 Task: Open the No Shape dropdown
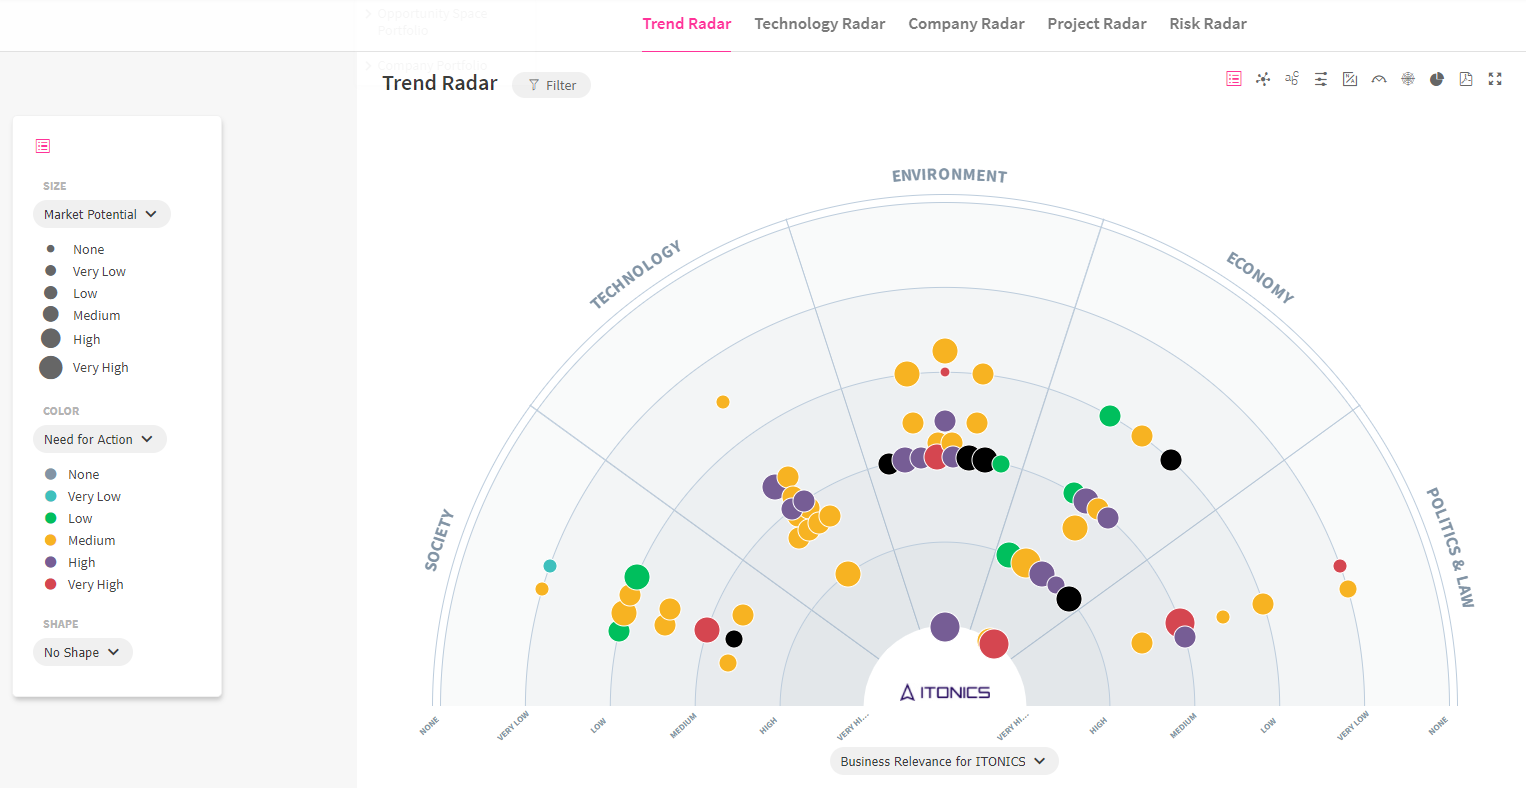pos(82,651)
